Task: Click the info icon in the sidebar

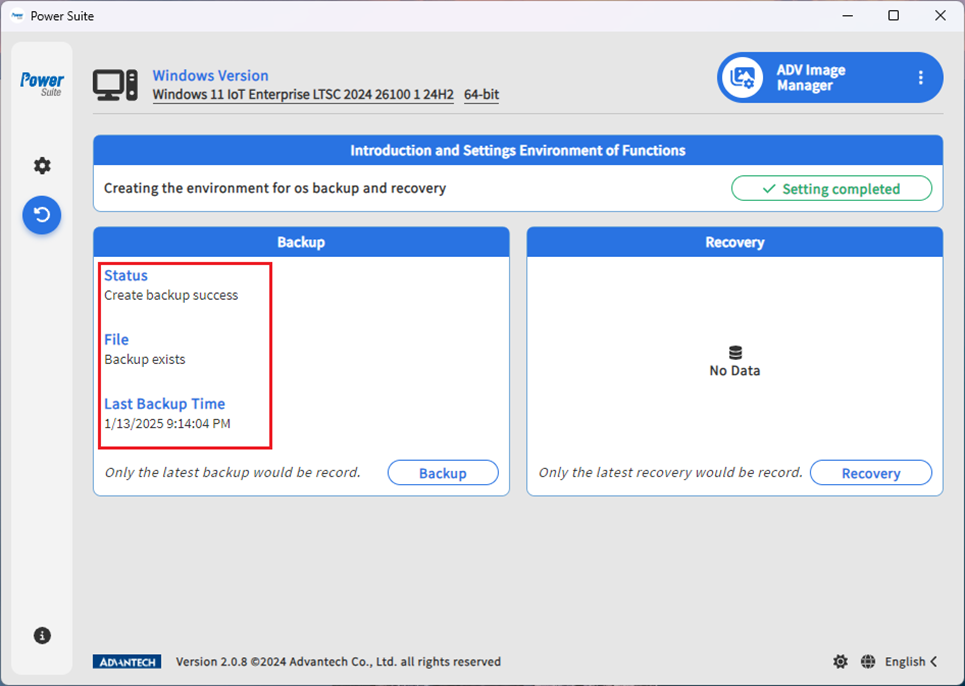Action: 42,636
